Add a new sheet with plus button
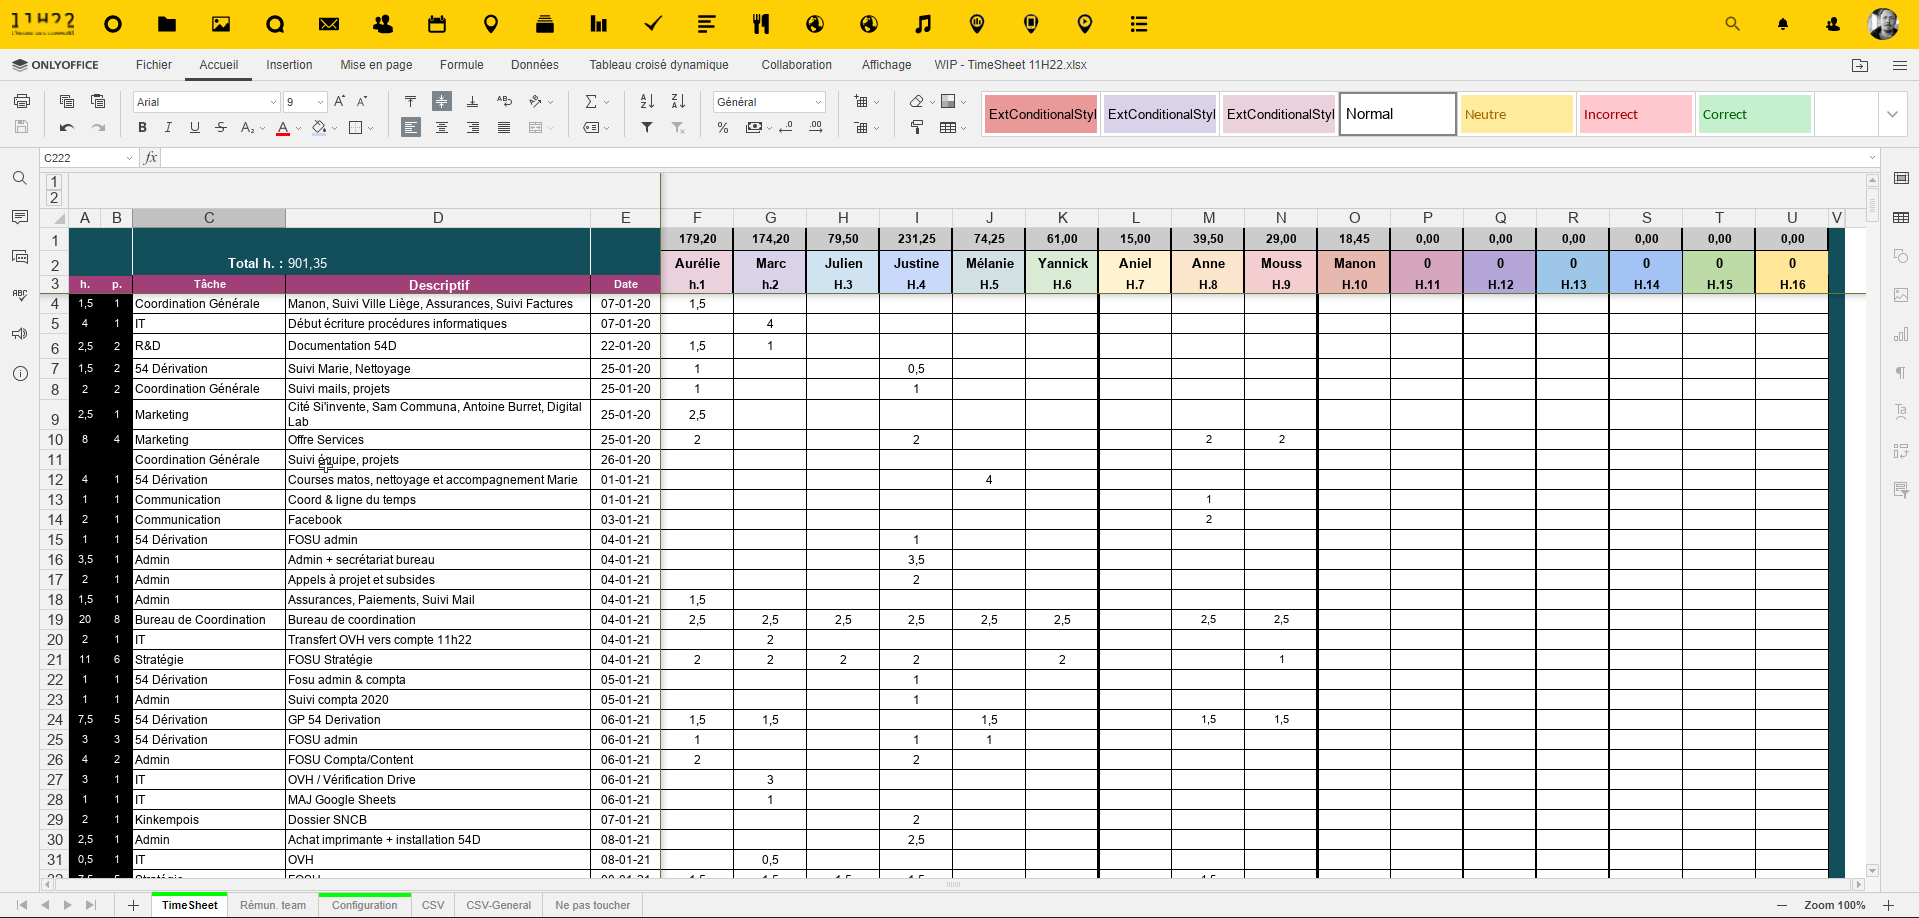Image resolution: width=1919 pixels, height=918 pixels. (x=133, y=905)
